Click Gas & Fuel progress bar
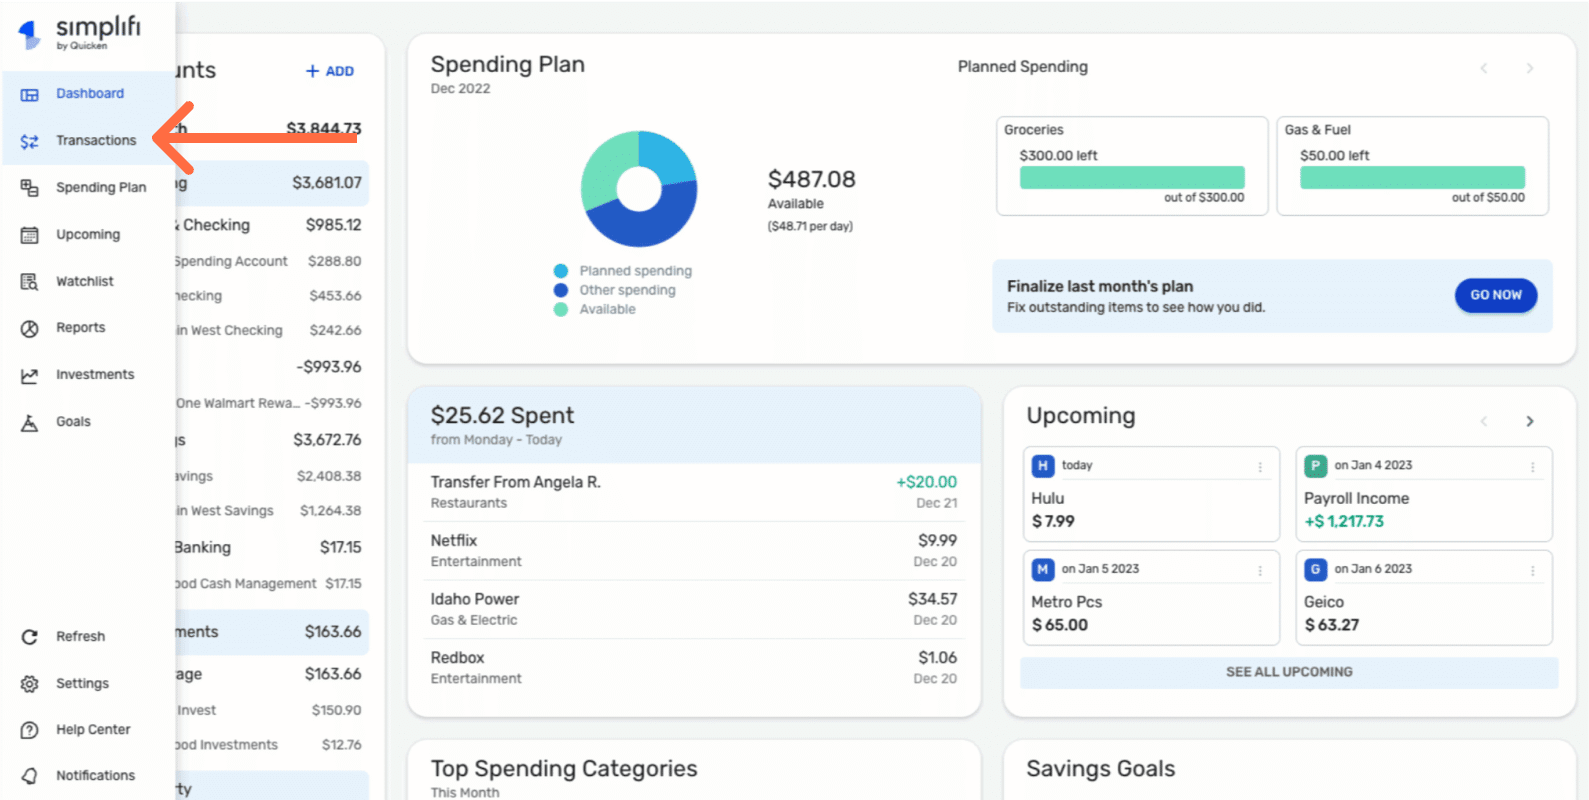This screenshot has width=1589, height=800. click(x=1412, y=177)
